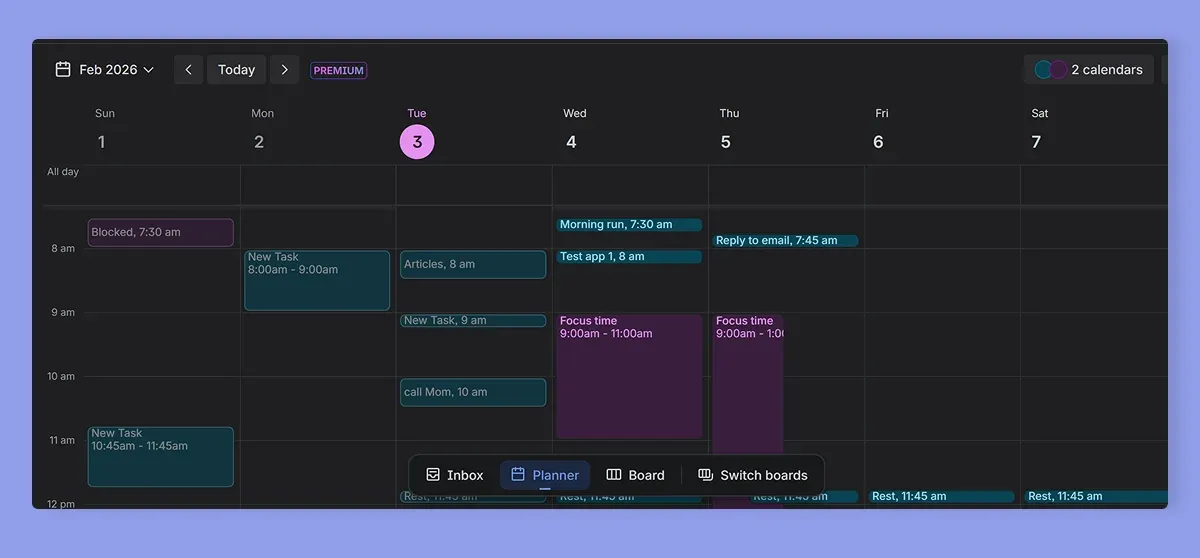The width and height of the screenshot is (1200, 558).
Task: Open the Morning run, 7:30 am event
Action: pos(629,225)
